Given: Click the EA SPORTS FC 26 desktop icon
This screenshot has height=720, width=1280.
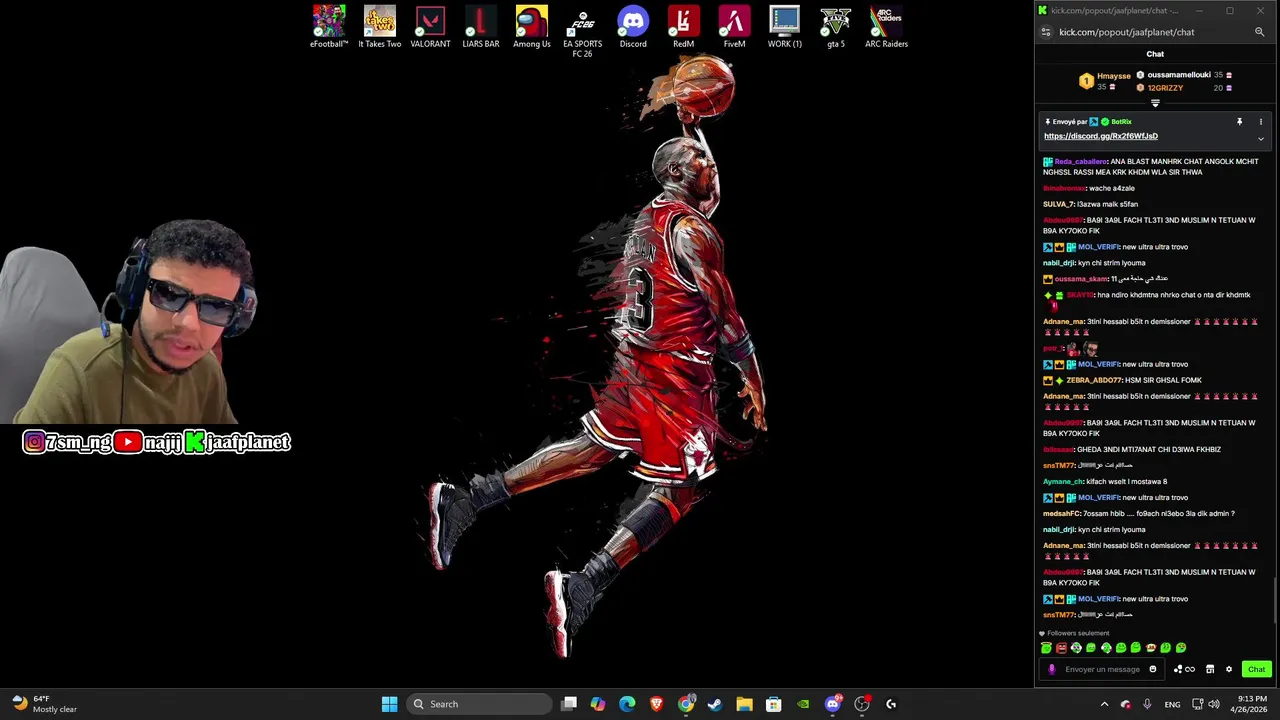Looking at the screenshot, I should pos(582,32).
